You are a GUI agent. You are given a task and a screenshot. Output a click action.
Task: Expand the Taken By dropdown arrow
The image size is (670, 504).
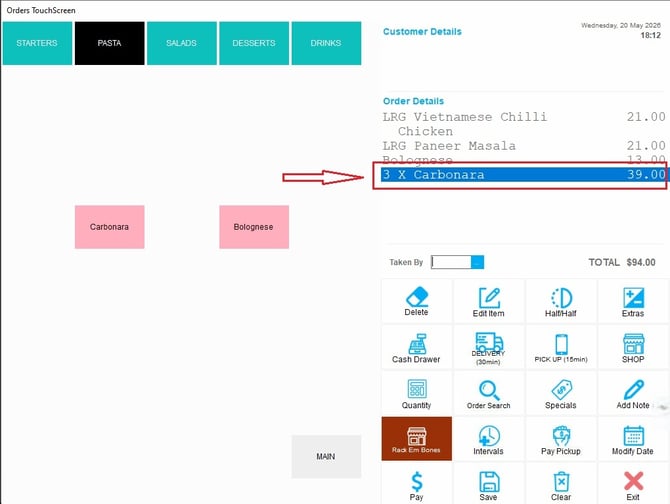pos(477,262)
